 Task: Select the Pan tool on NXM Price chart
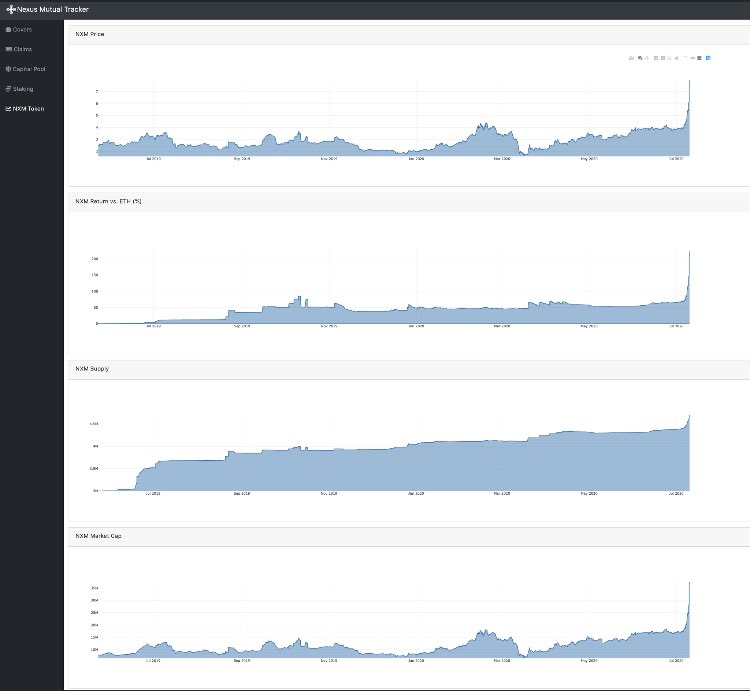tap(647, 58)
